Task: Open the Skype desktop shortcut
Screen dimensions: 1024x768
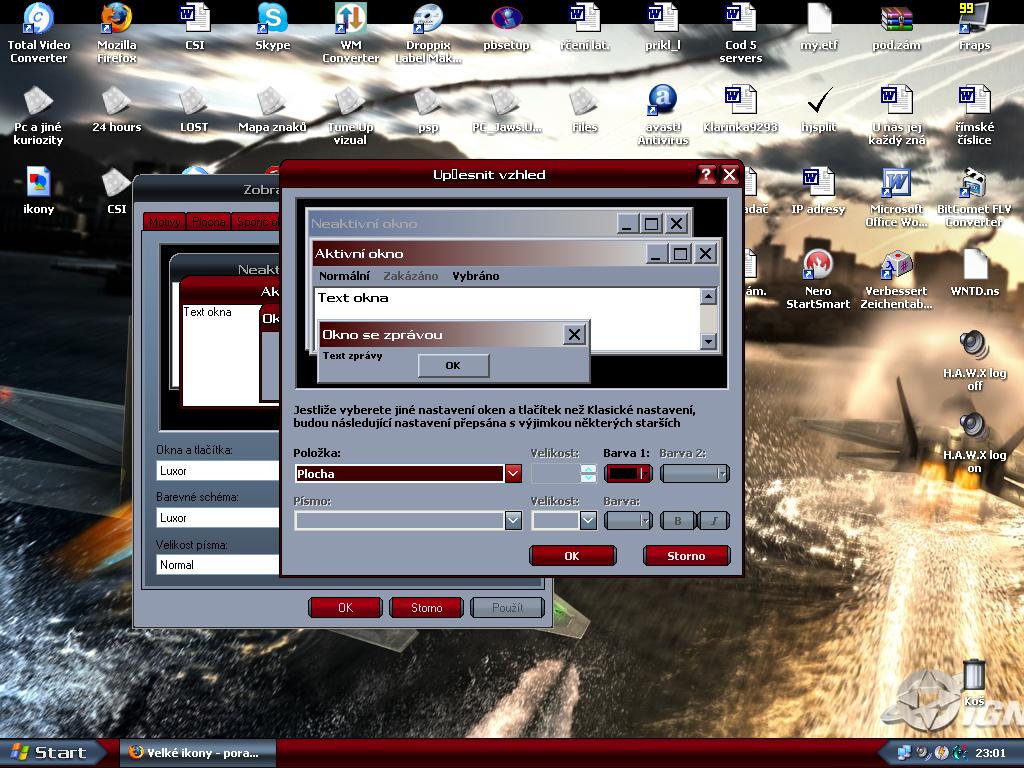Action: click(x=272, y=20)
